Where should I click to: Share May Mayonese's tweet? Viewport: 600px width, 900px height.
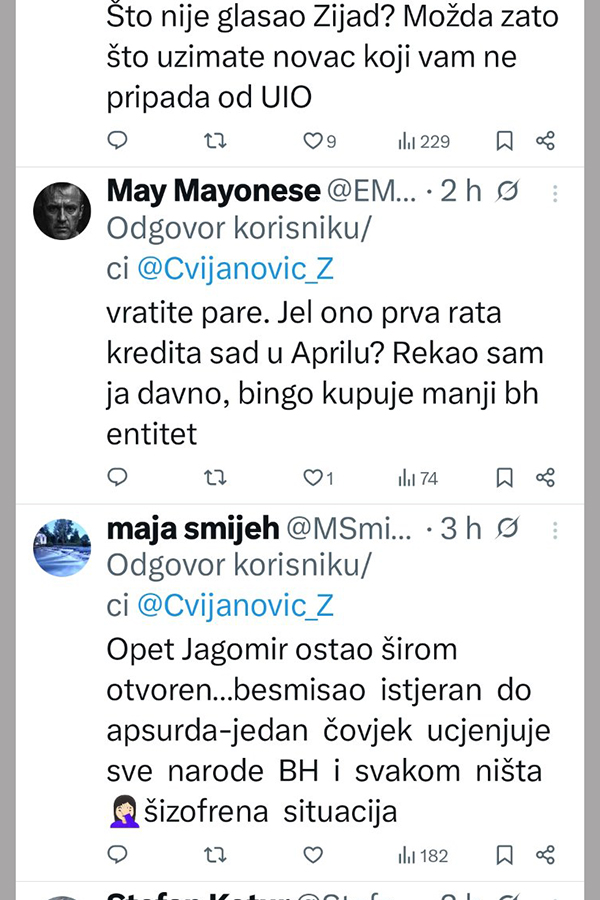[545, 477]
